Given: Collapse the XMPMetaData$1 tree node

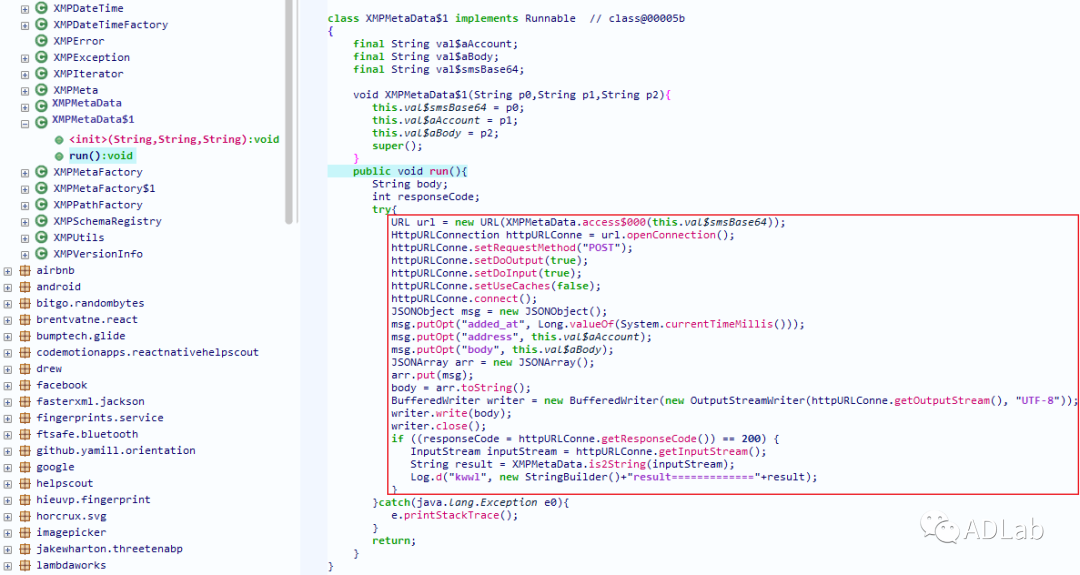Looking at the screenshot, I should pos(25,123).
